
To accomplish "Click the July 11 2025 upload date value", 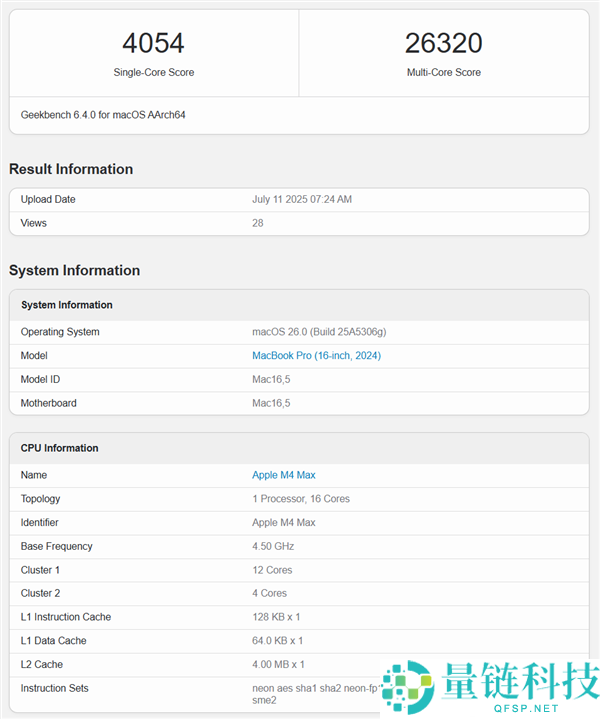I will click(301, 200).
